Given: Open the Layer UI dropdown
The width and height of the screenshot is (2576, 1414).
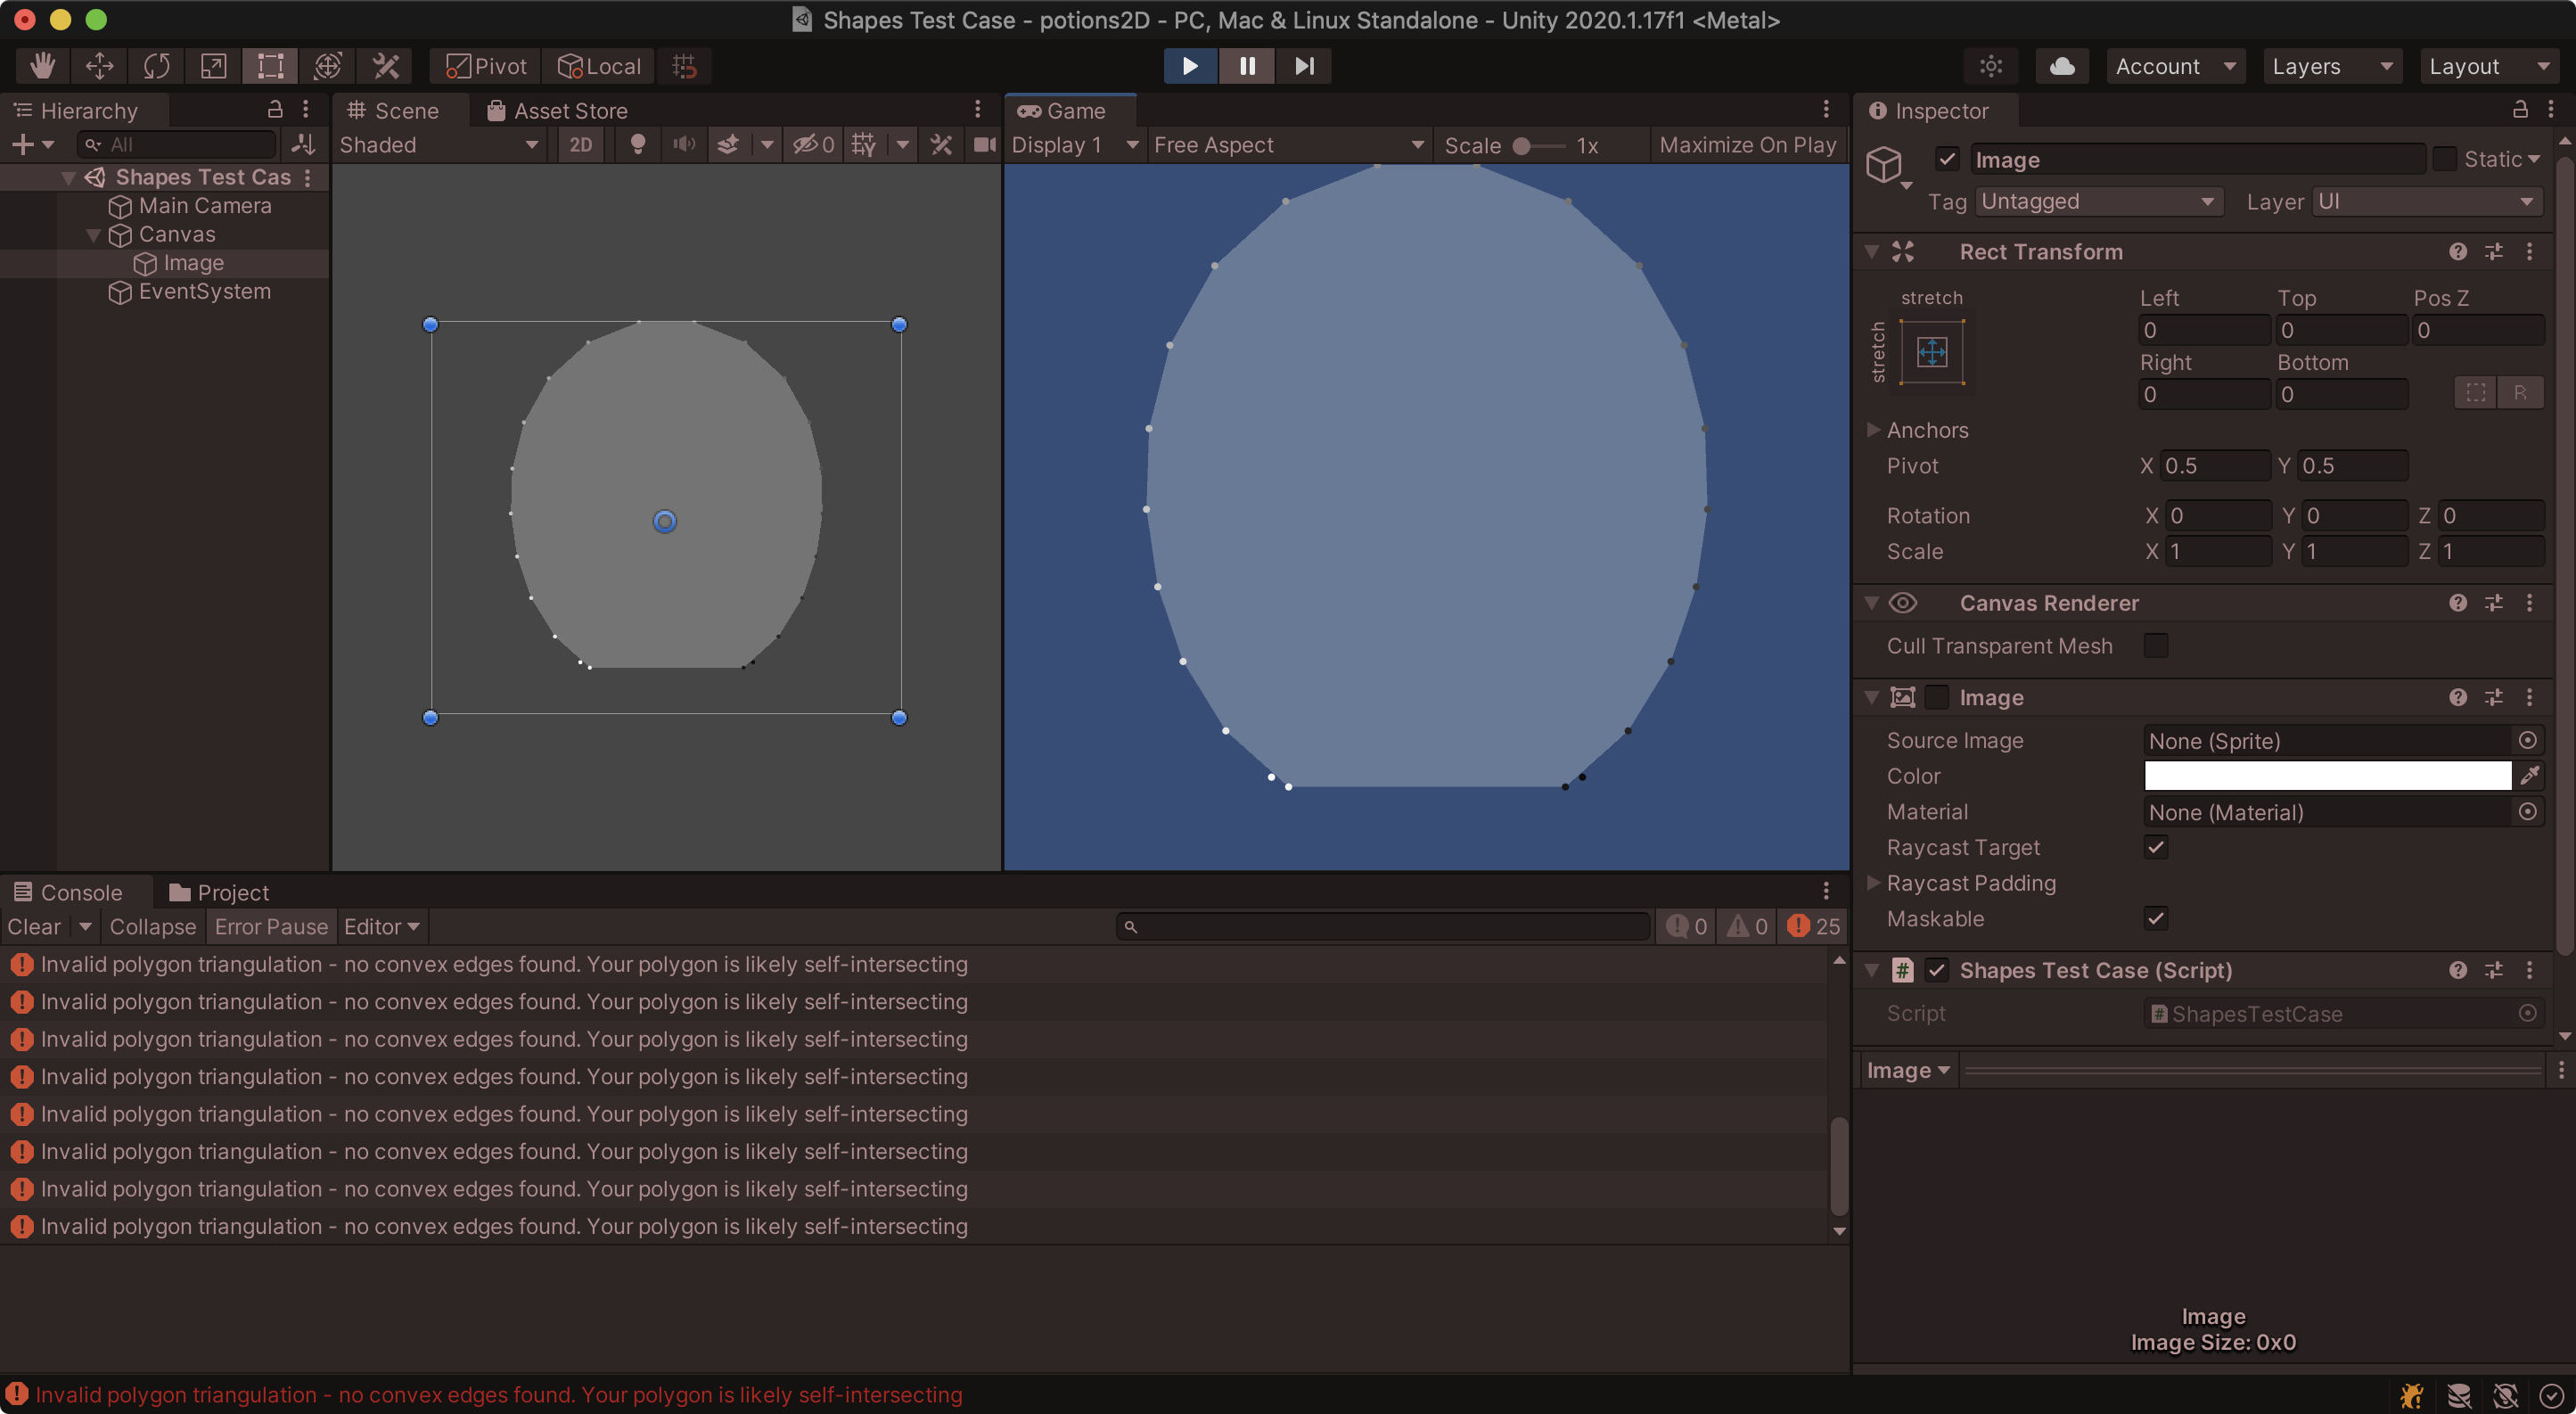Looking at the screenshot, I should [2426, 202].
